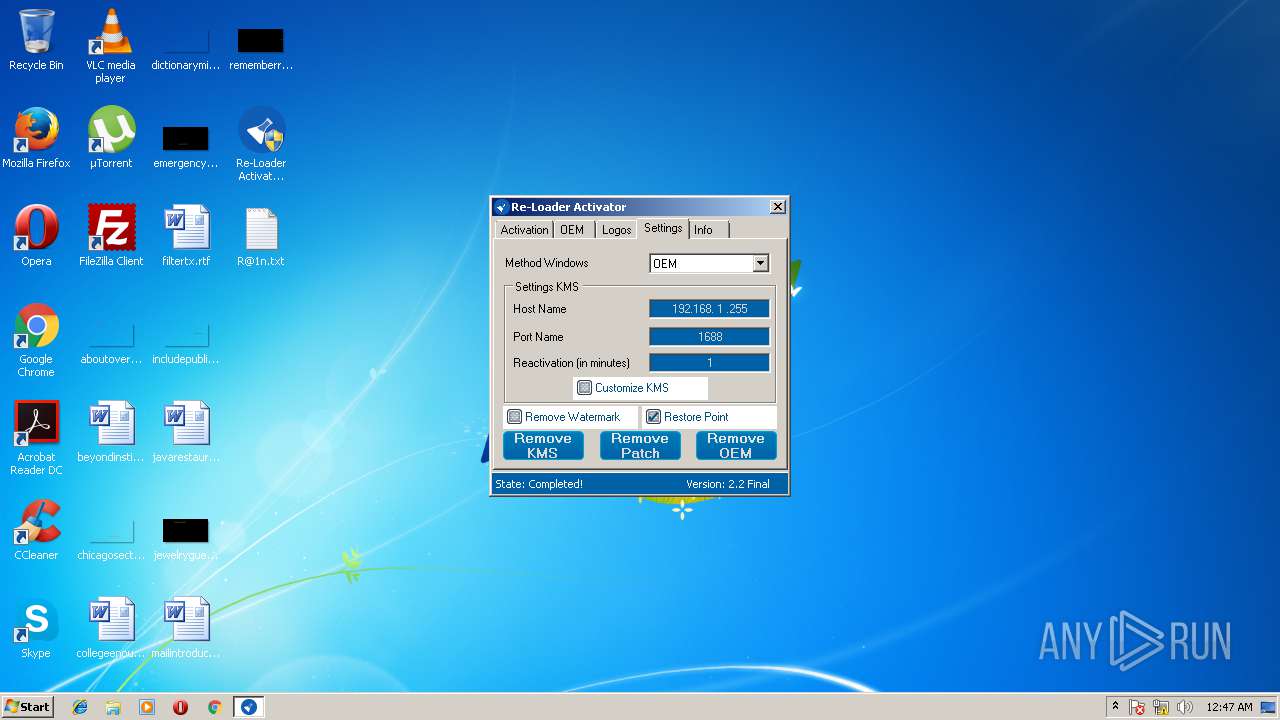Click the 12:47 AM taskbar clock
Viewport: 1280px width, 720px height.
[x=1229, y=707]
